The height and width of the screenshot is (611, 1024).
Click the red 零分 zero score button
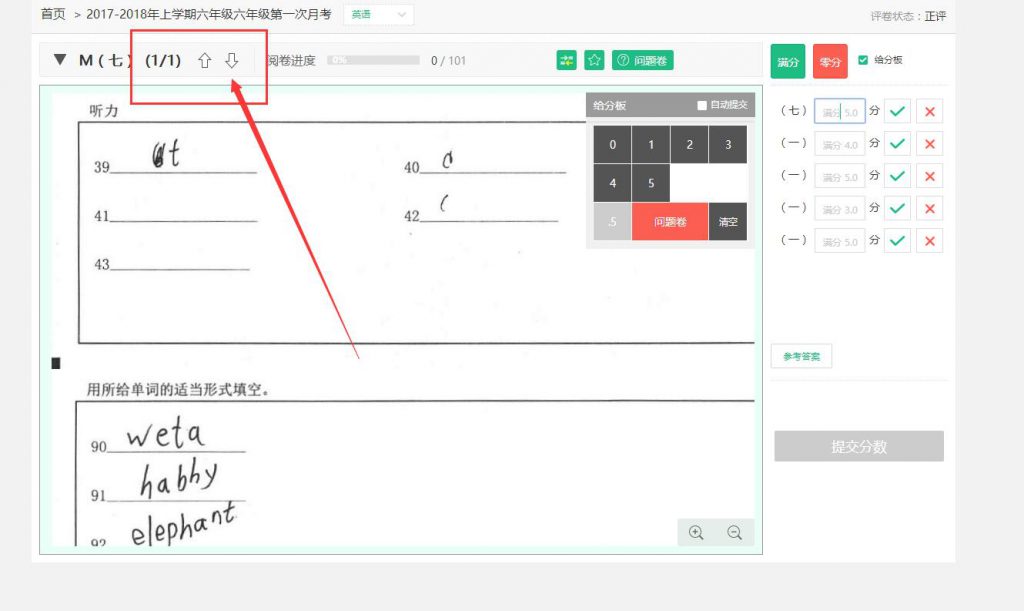(x=830, y=62)
